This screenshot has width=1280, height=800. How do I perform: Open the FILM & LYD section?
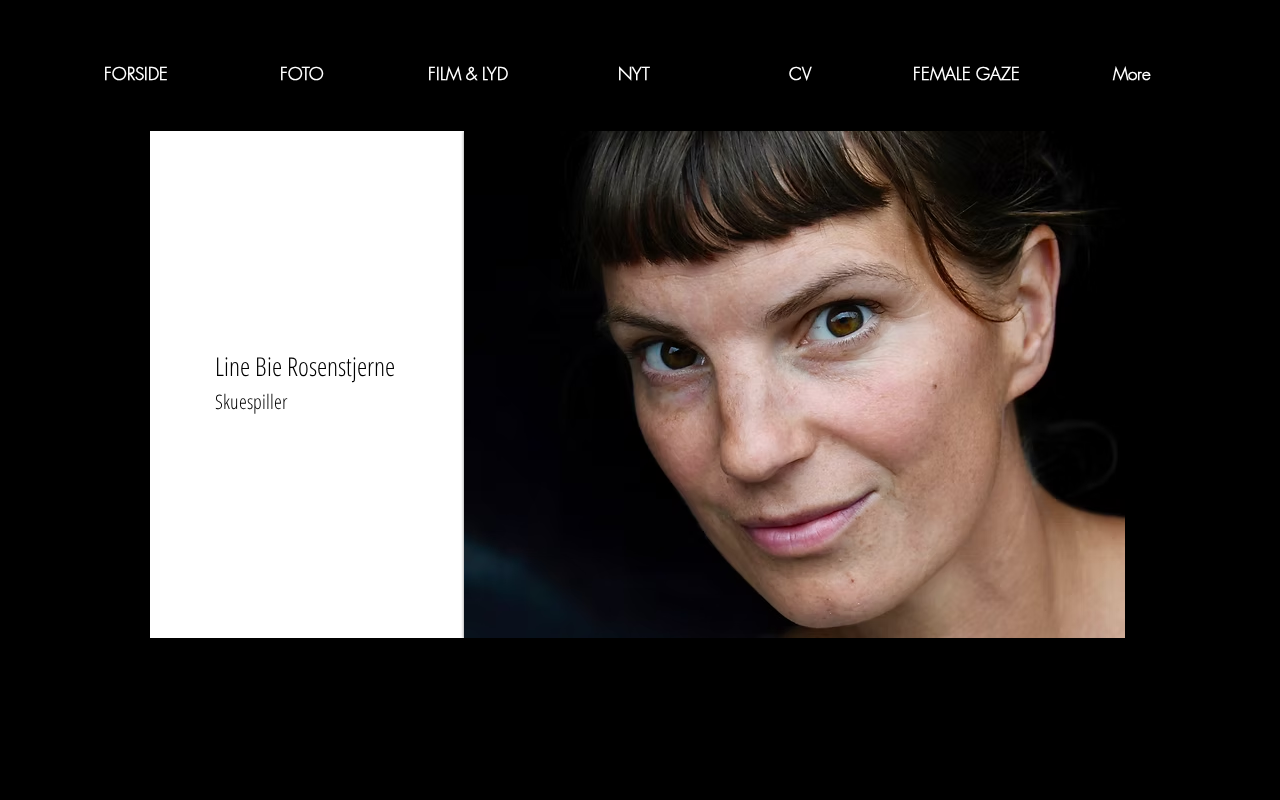tap(467, 74)
